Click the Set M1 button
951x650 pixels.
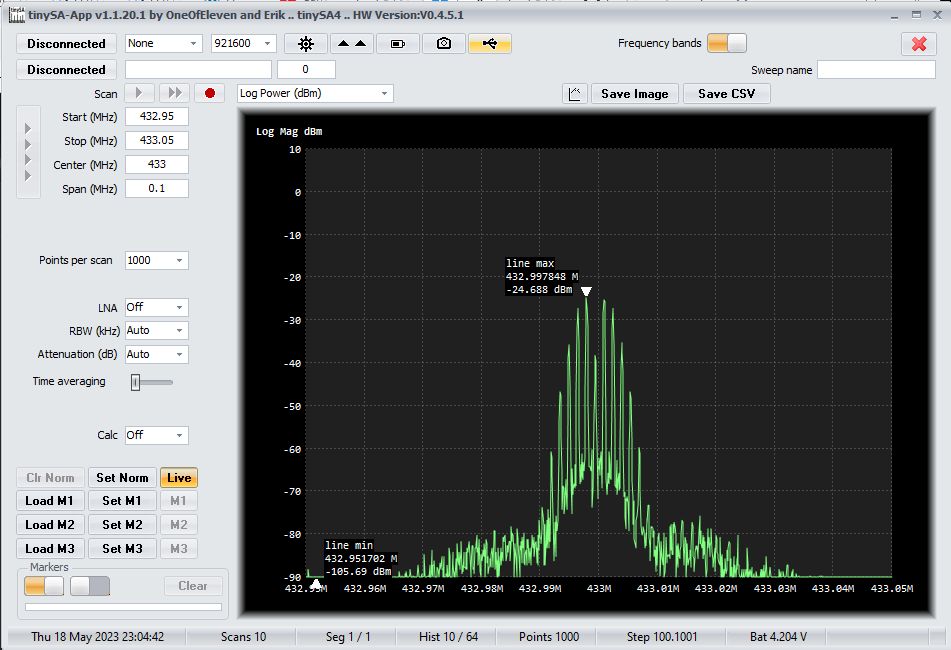122,501
